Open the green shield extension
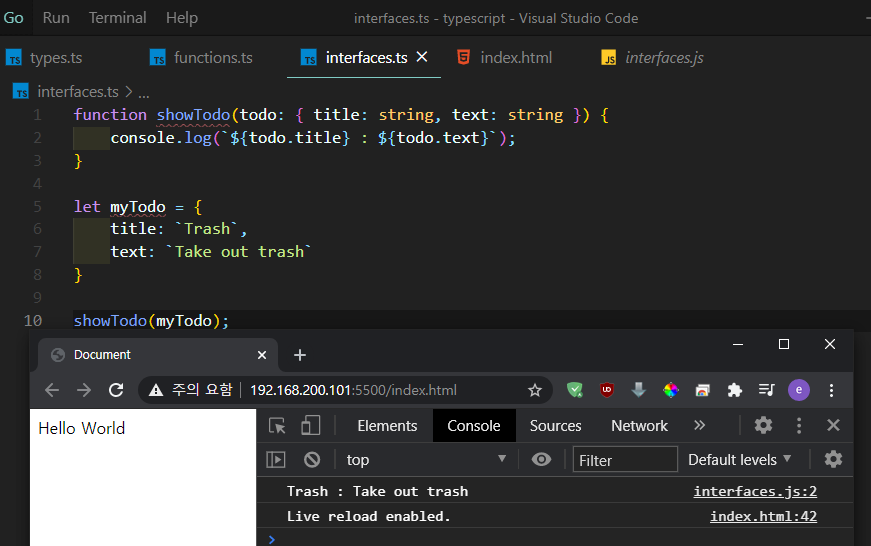The width and height of the screenshot is (871, 546). pos(575,390)
